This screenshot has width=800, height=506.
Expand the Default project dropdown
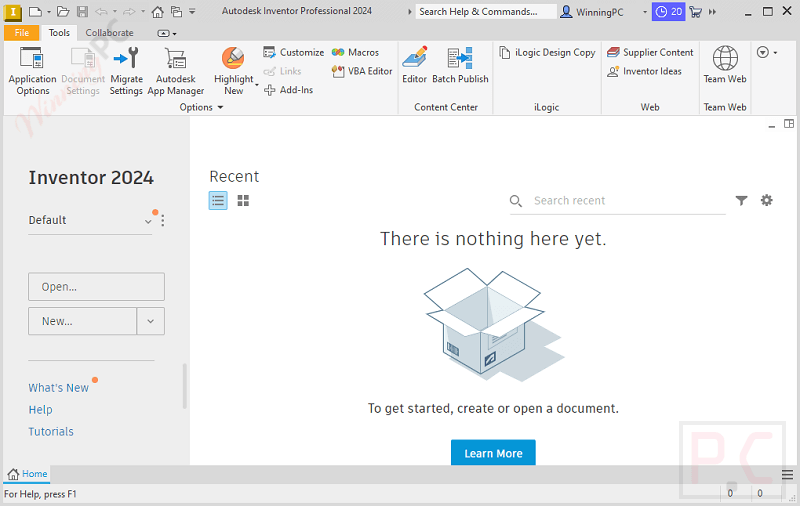tap(148, 221)
